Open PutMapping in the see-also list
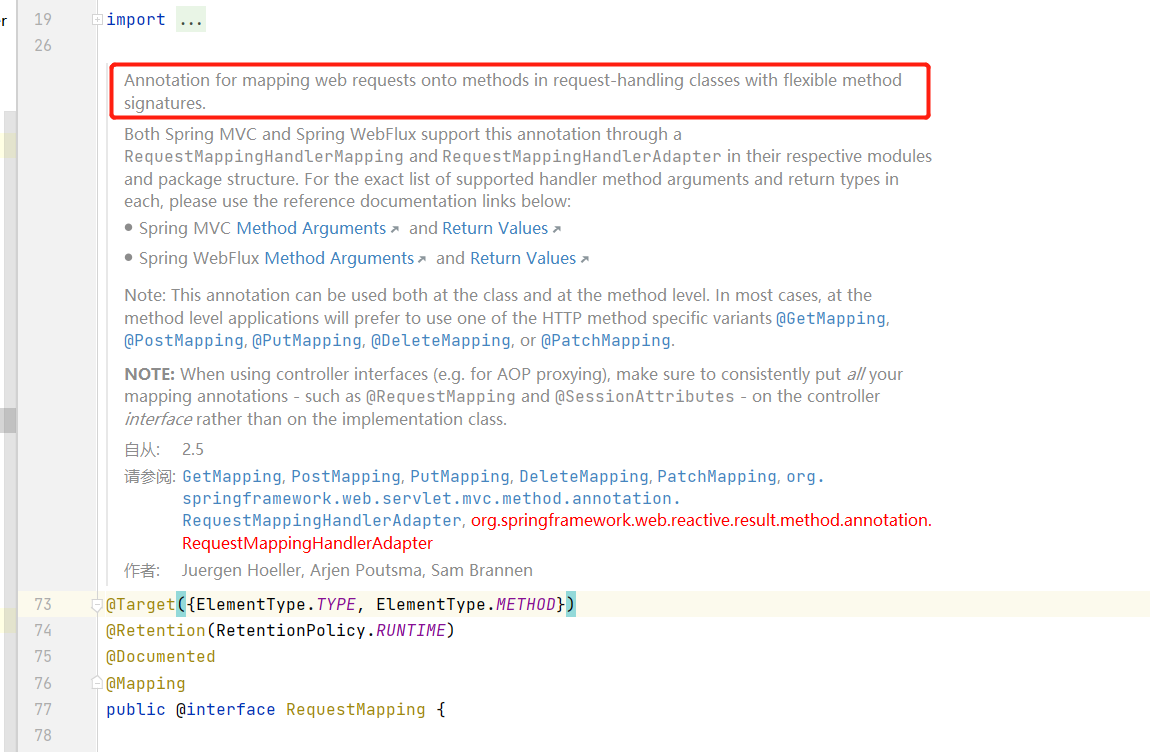1150x752 pixels. pyautogui.click(x=460, y=476)
